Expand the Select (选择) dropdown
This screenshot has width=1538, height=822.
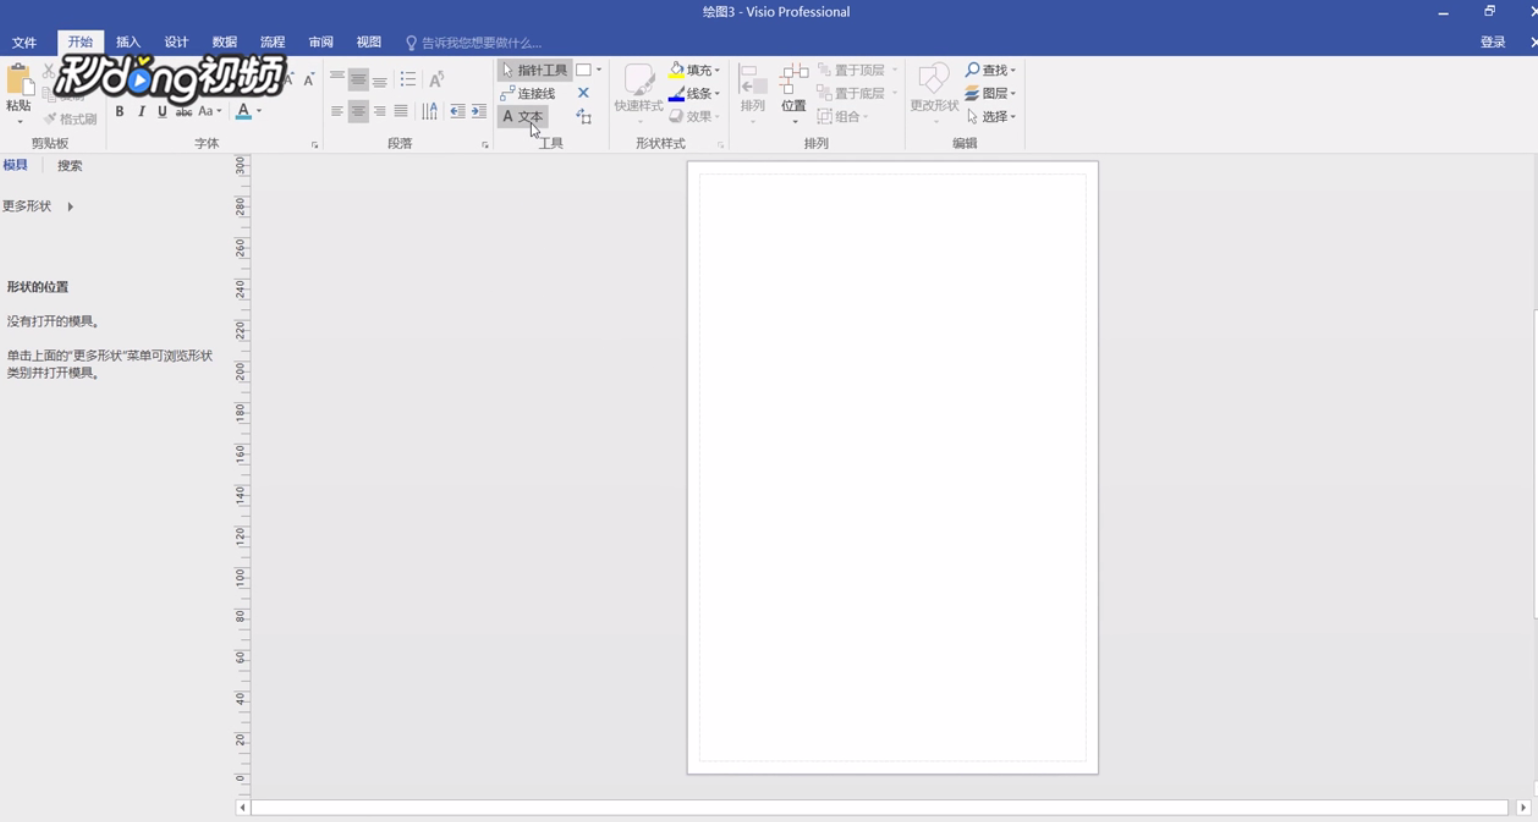tap(991, 117)
